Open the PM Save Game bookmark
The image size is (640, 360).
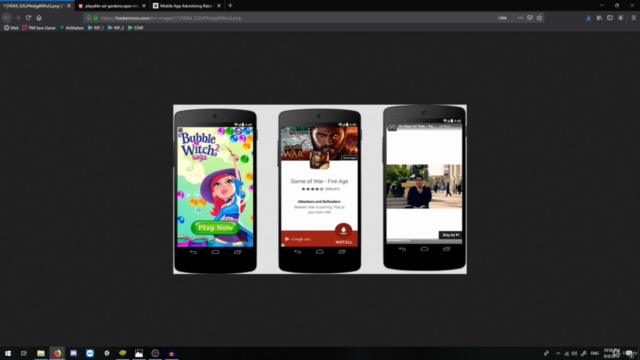(x=39, y=28)
